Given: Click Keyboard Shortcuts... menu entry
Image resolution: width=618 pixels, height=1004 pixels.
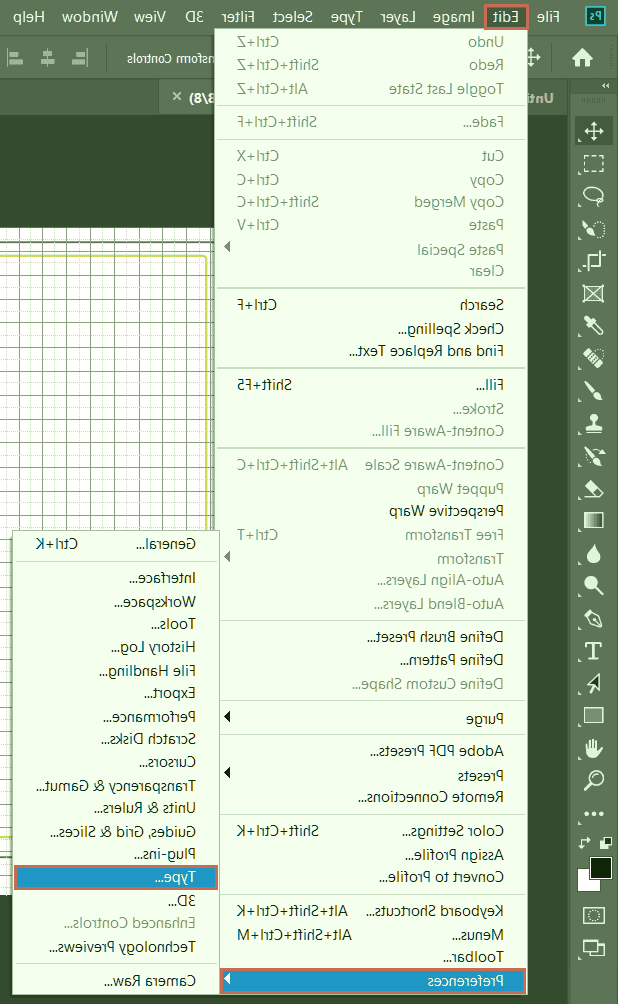Looking at the screenshot, I should [433, 911].
